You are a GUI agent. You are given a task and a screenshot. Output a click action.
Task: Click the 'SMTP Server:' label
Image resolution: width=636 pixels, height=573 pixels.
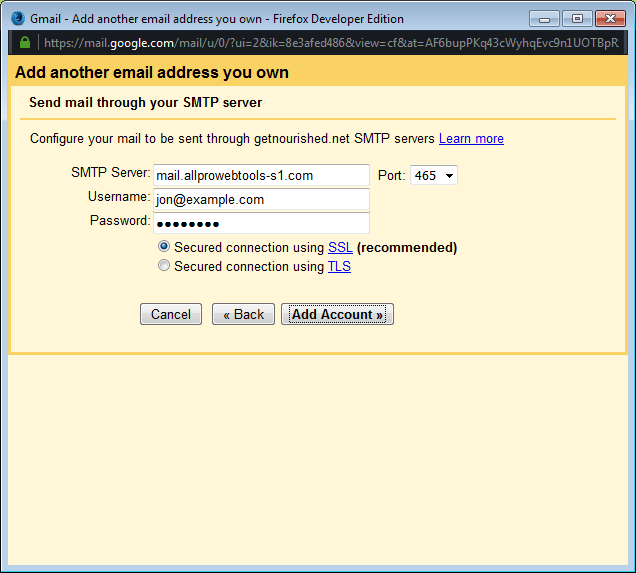click(x=111, y=173)
